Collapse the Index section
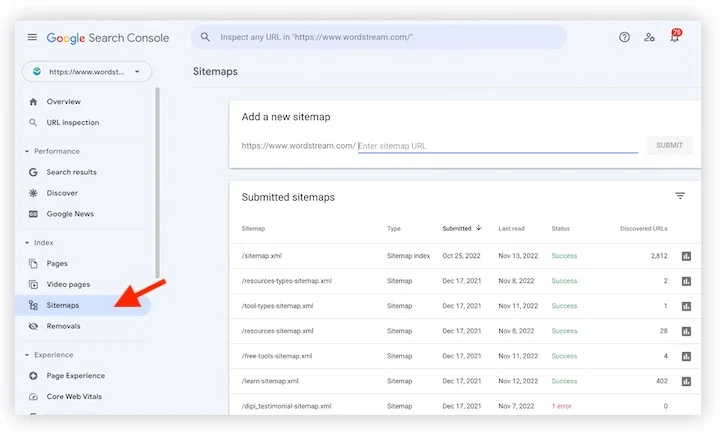This screenshot has height=435, width=720. (27, 243)
